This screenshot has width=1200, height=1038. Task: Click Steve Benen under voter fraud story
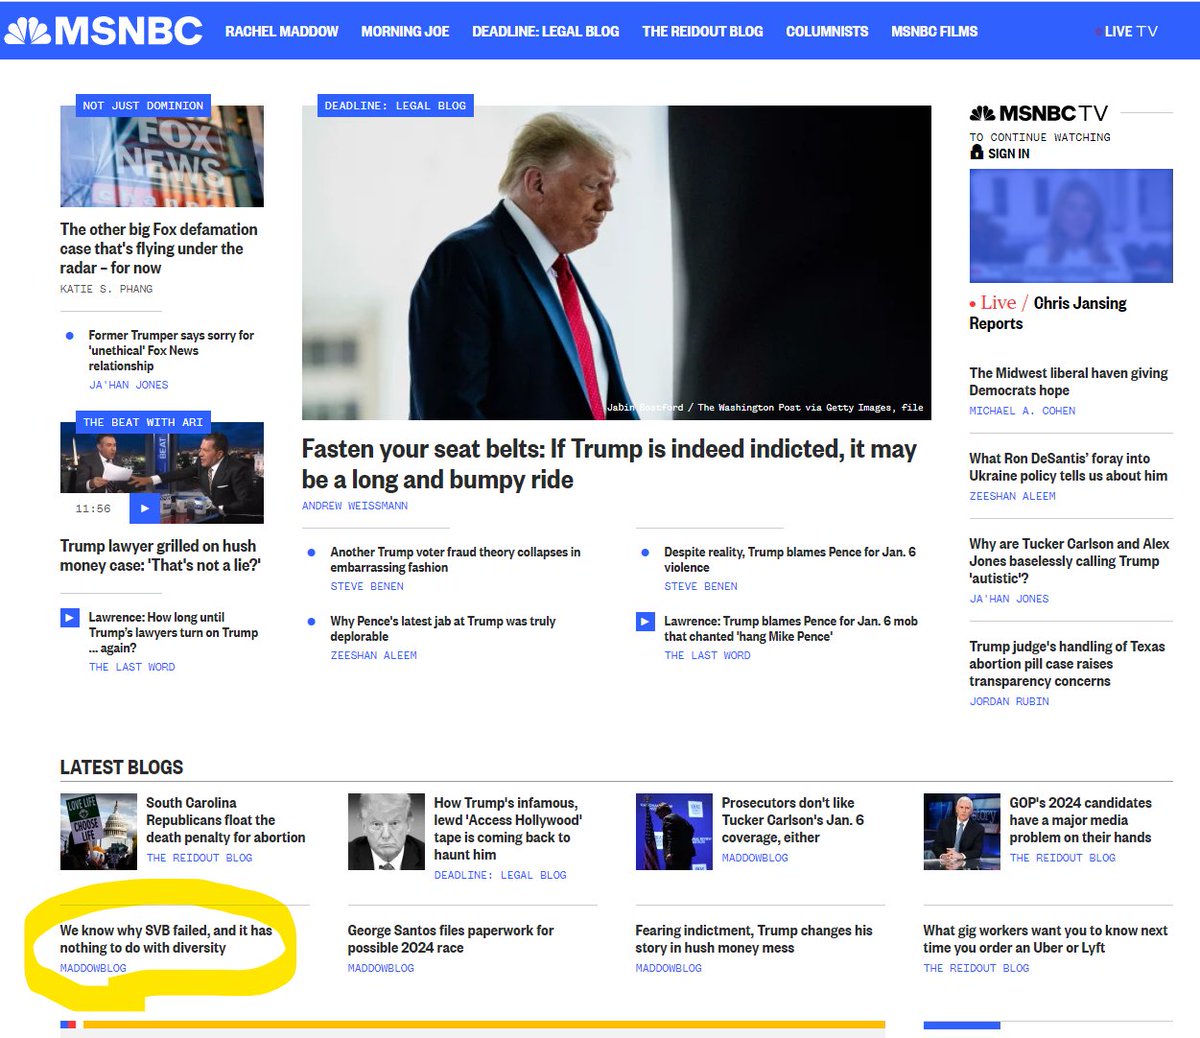[x=367, y=587]
